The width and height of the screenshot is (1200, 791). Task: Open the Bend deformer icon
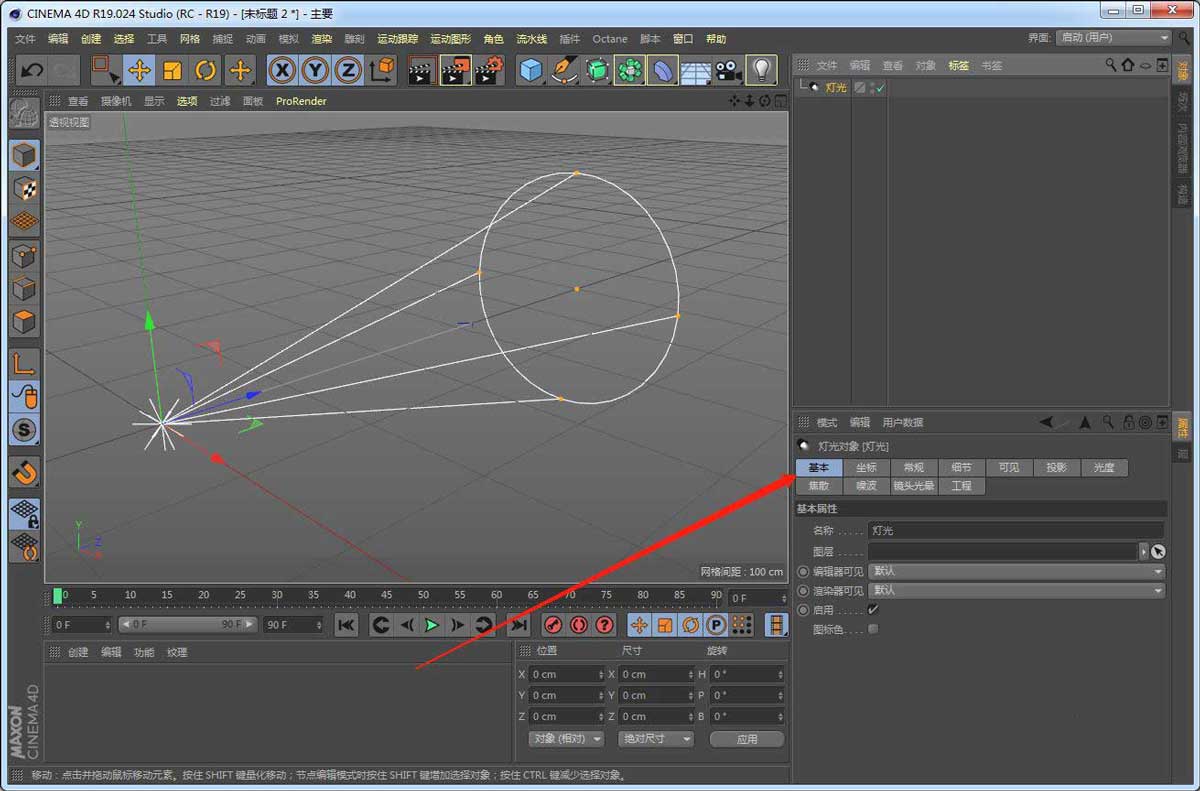pyautogui.click(x=663, y=70)
